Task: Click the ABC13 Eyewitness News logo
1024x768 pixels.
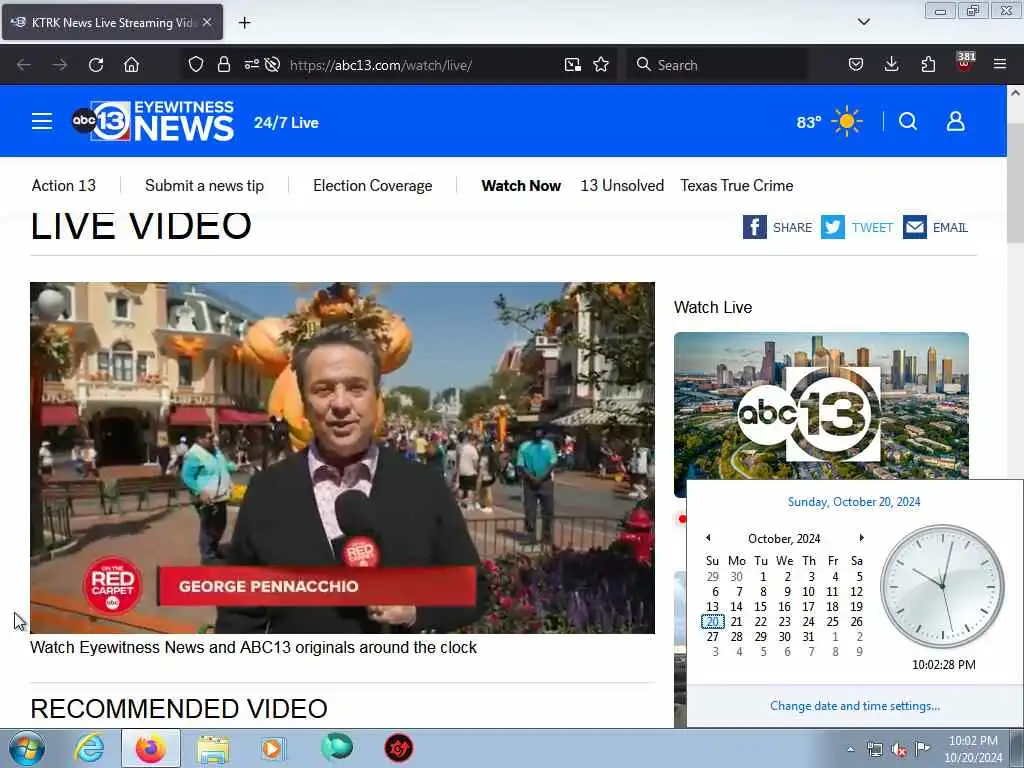Action: coord(153,121)
